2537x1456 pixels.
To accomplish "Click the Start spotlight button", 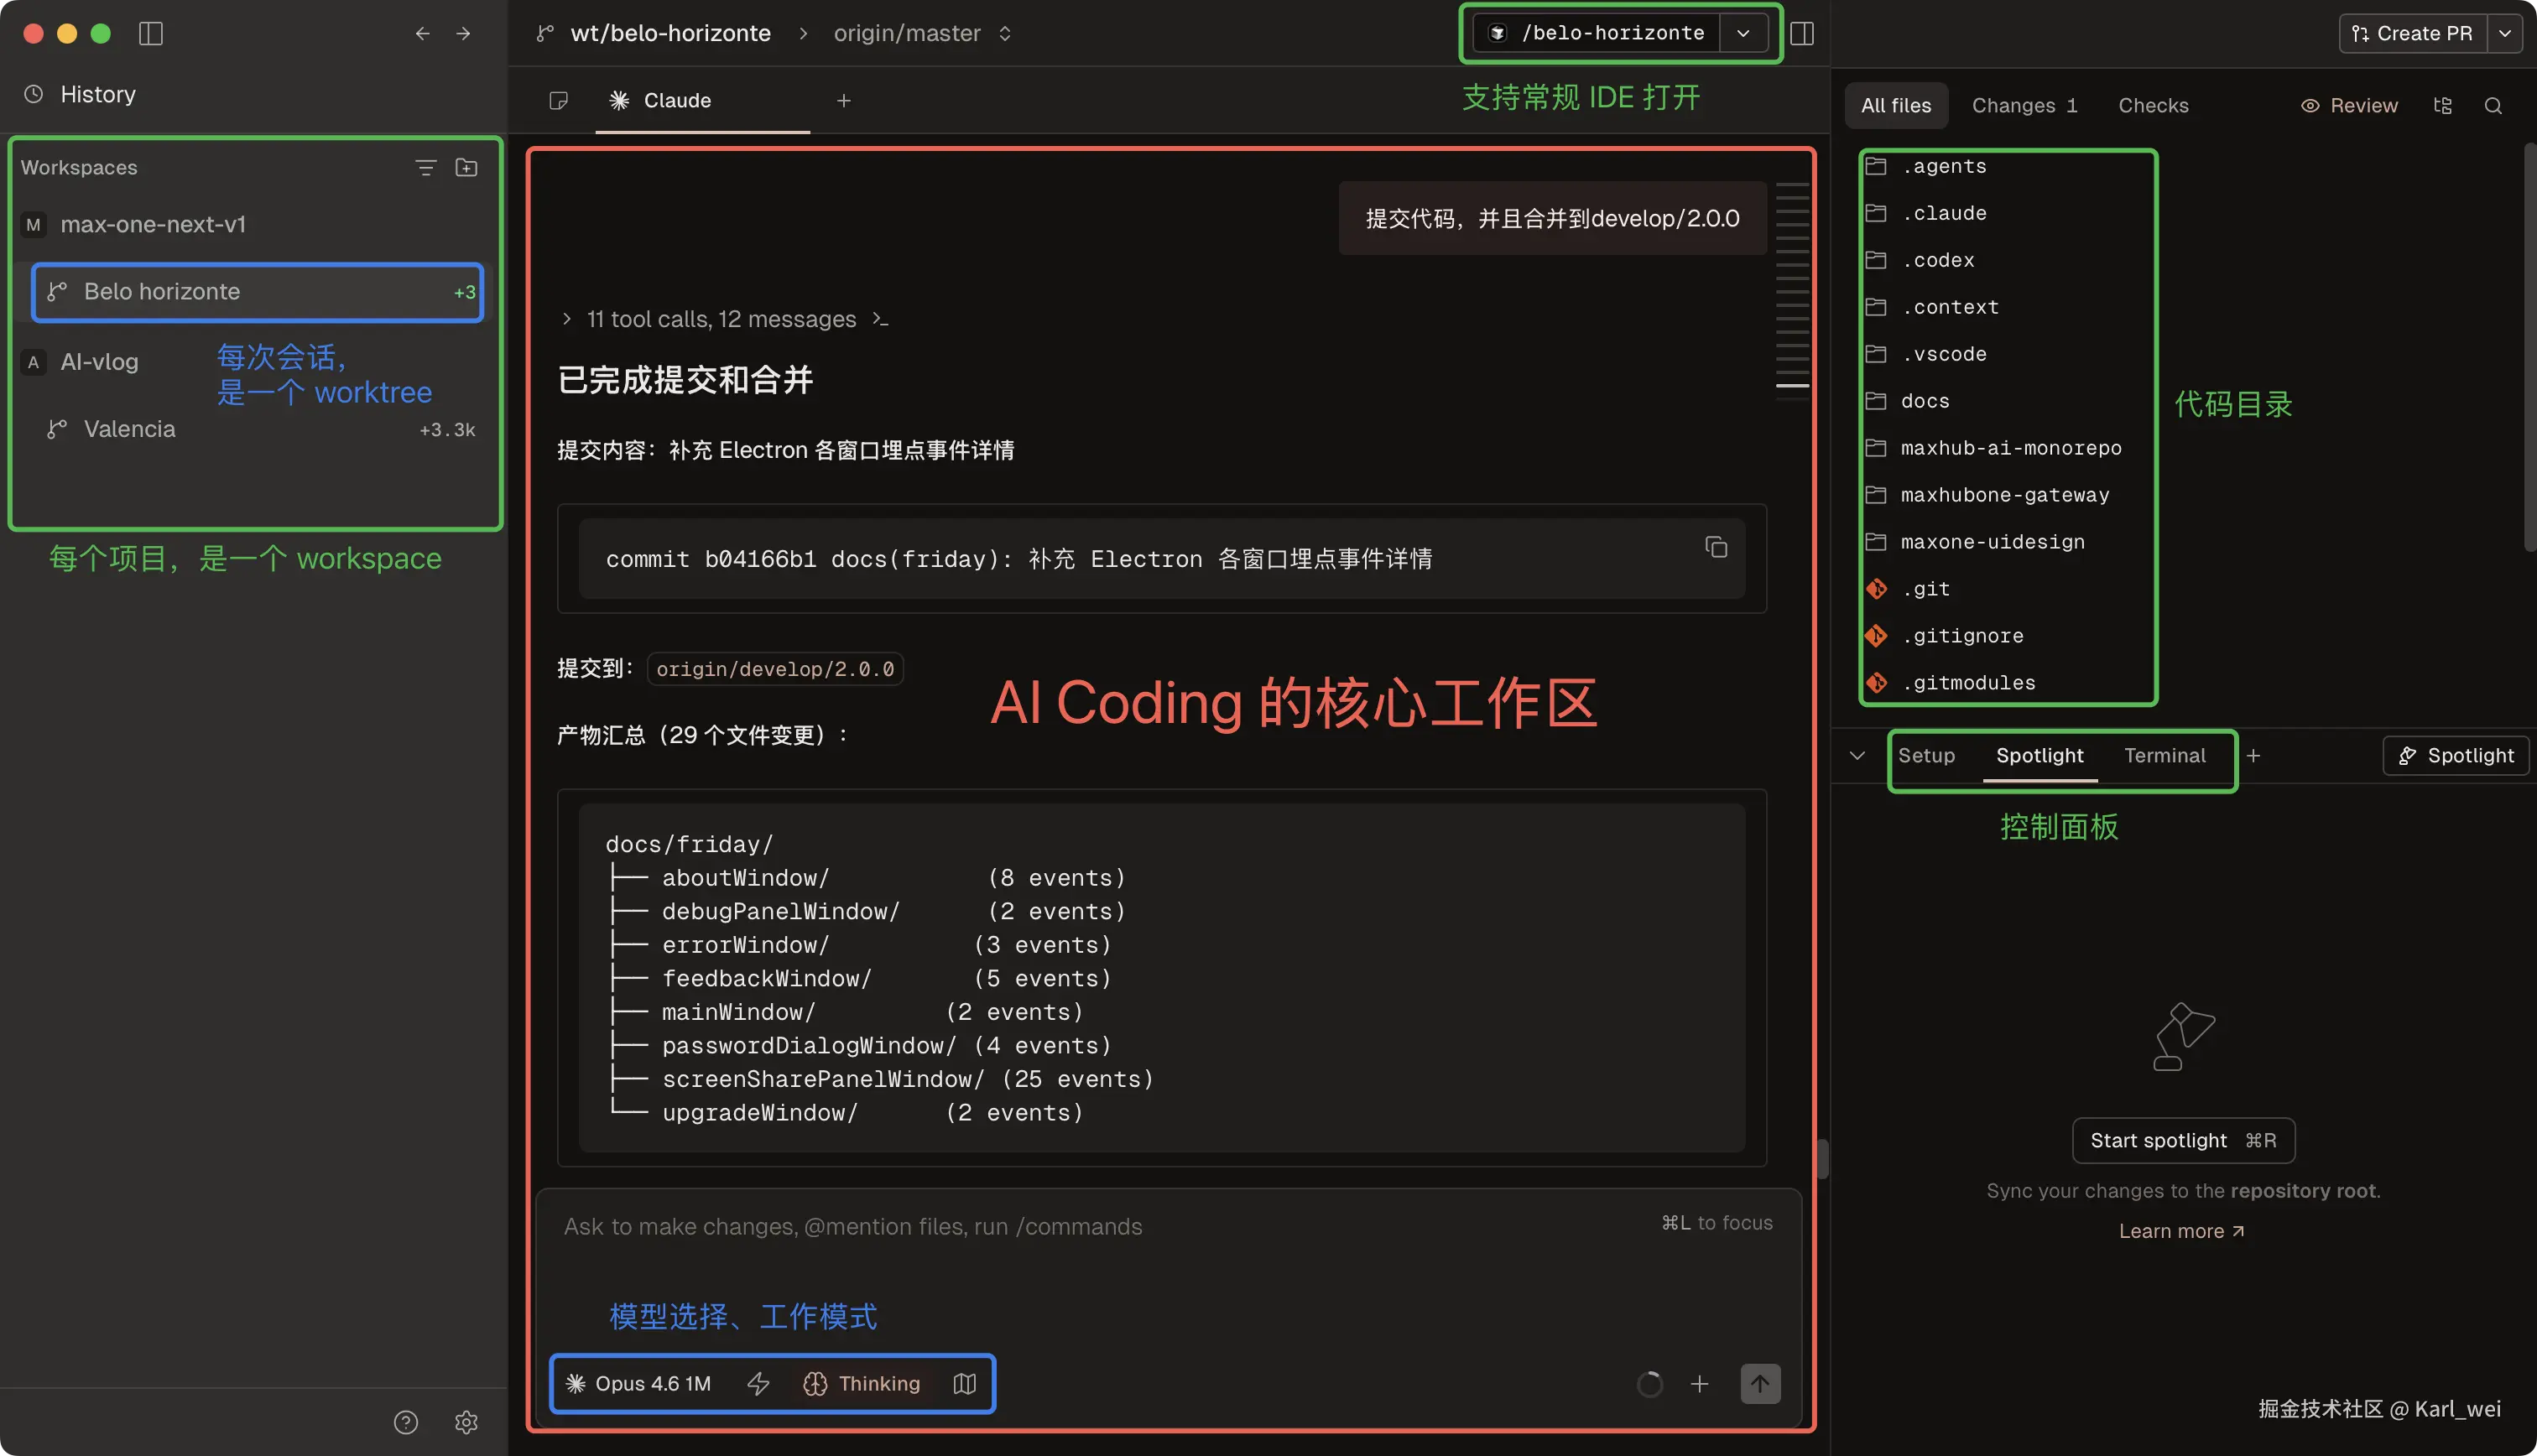I will tap(2182, 1140).
